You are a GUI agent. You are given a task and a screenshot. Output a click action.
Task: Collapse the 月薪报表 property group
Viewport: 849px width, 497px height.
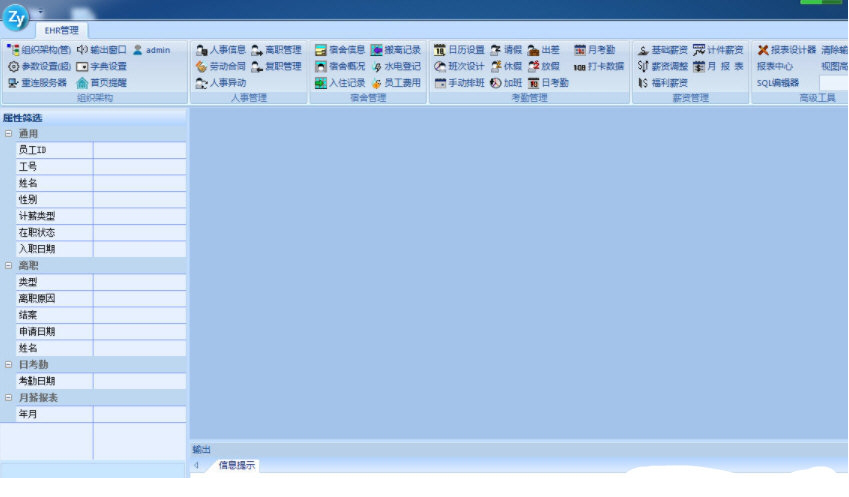click(x=8, y=398)
